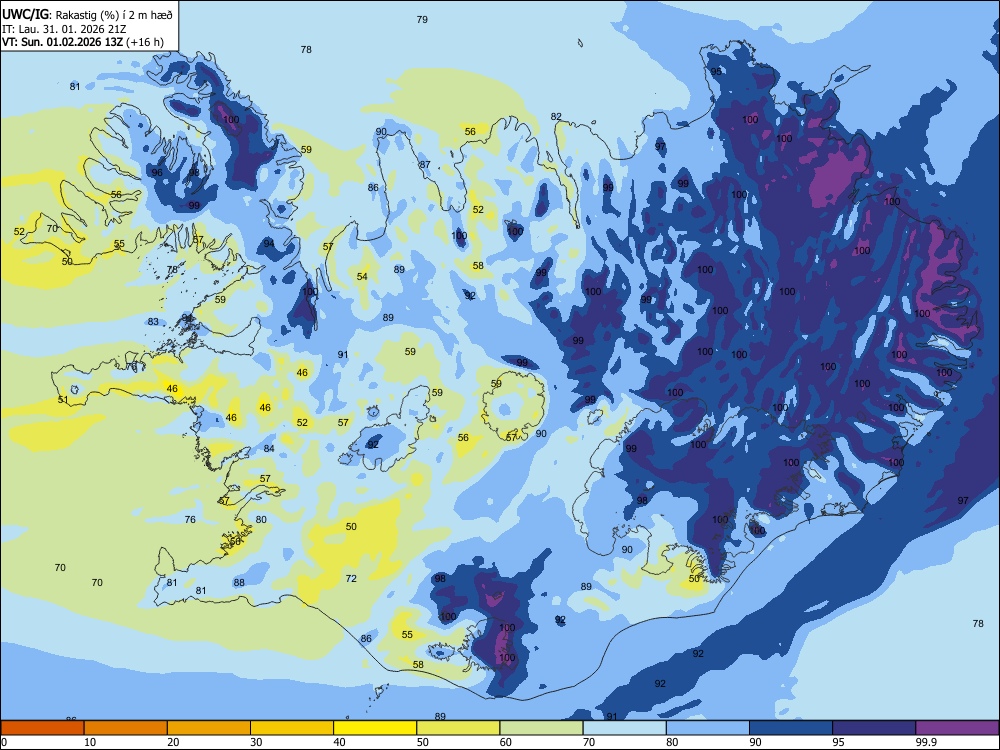
Task: Click the 50–60 legend color swatch
Action: pyautogui.click(x=458, y=728)
